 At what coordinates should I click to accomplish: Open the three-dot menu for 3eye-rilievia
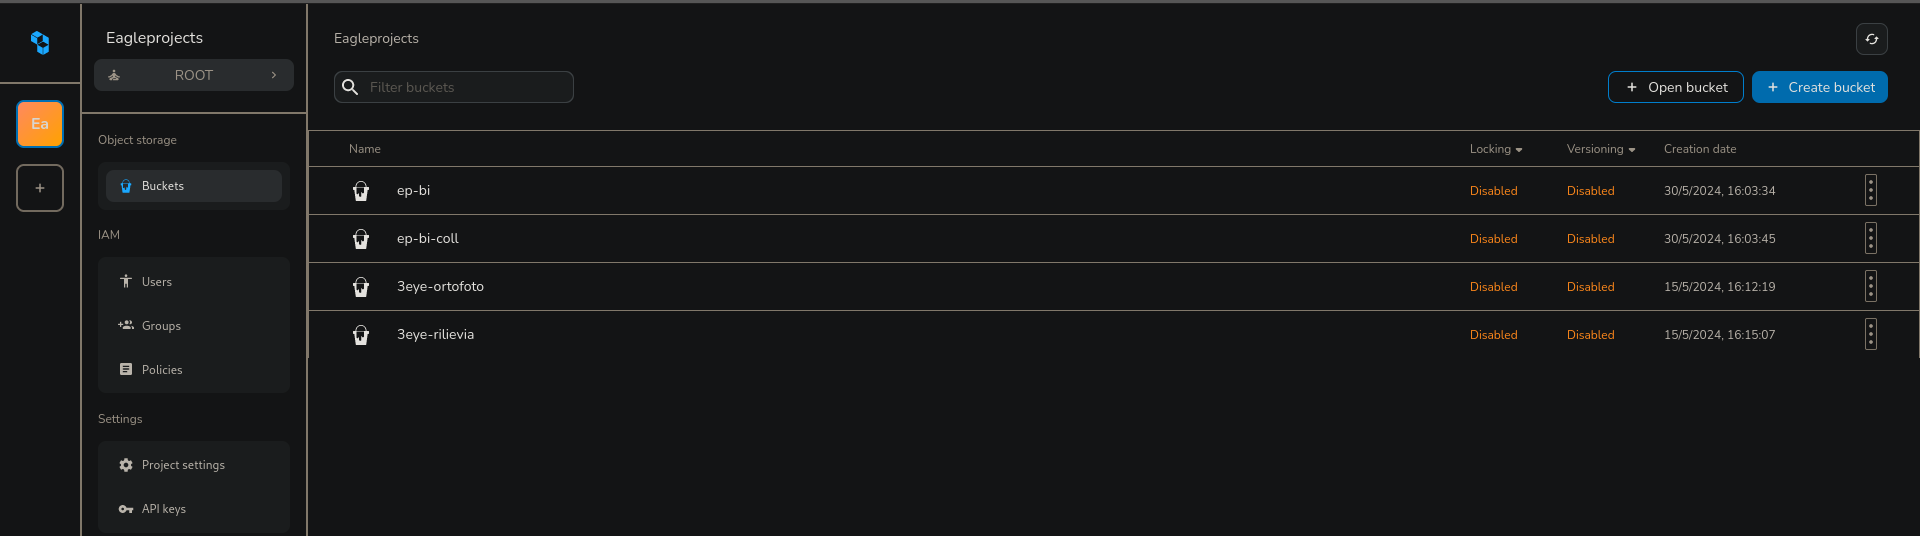tap(1870, 335)
